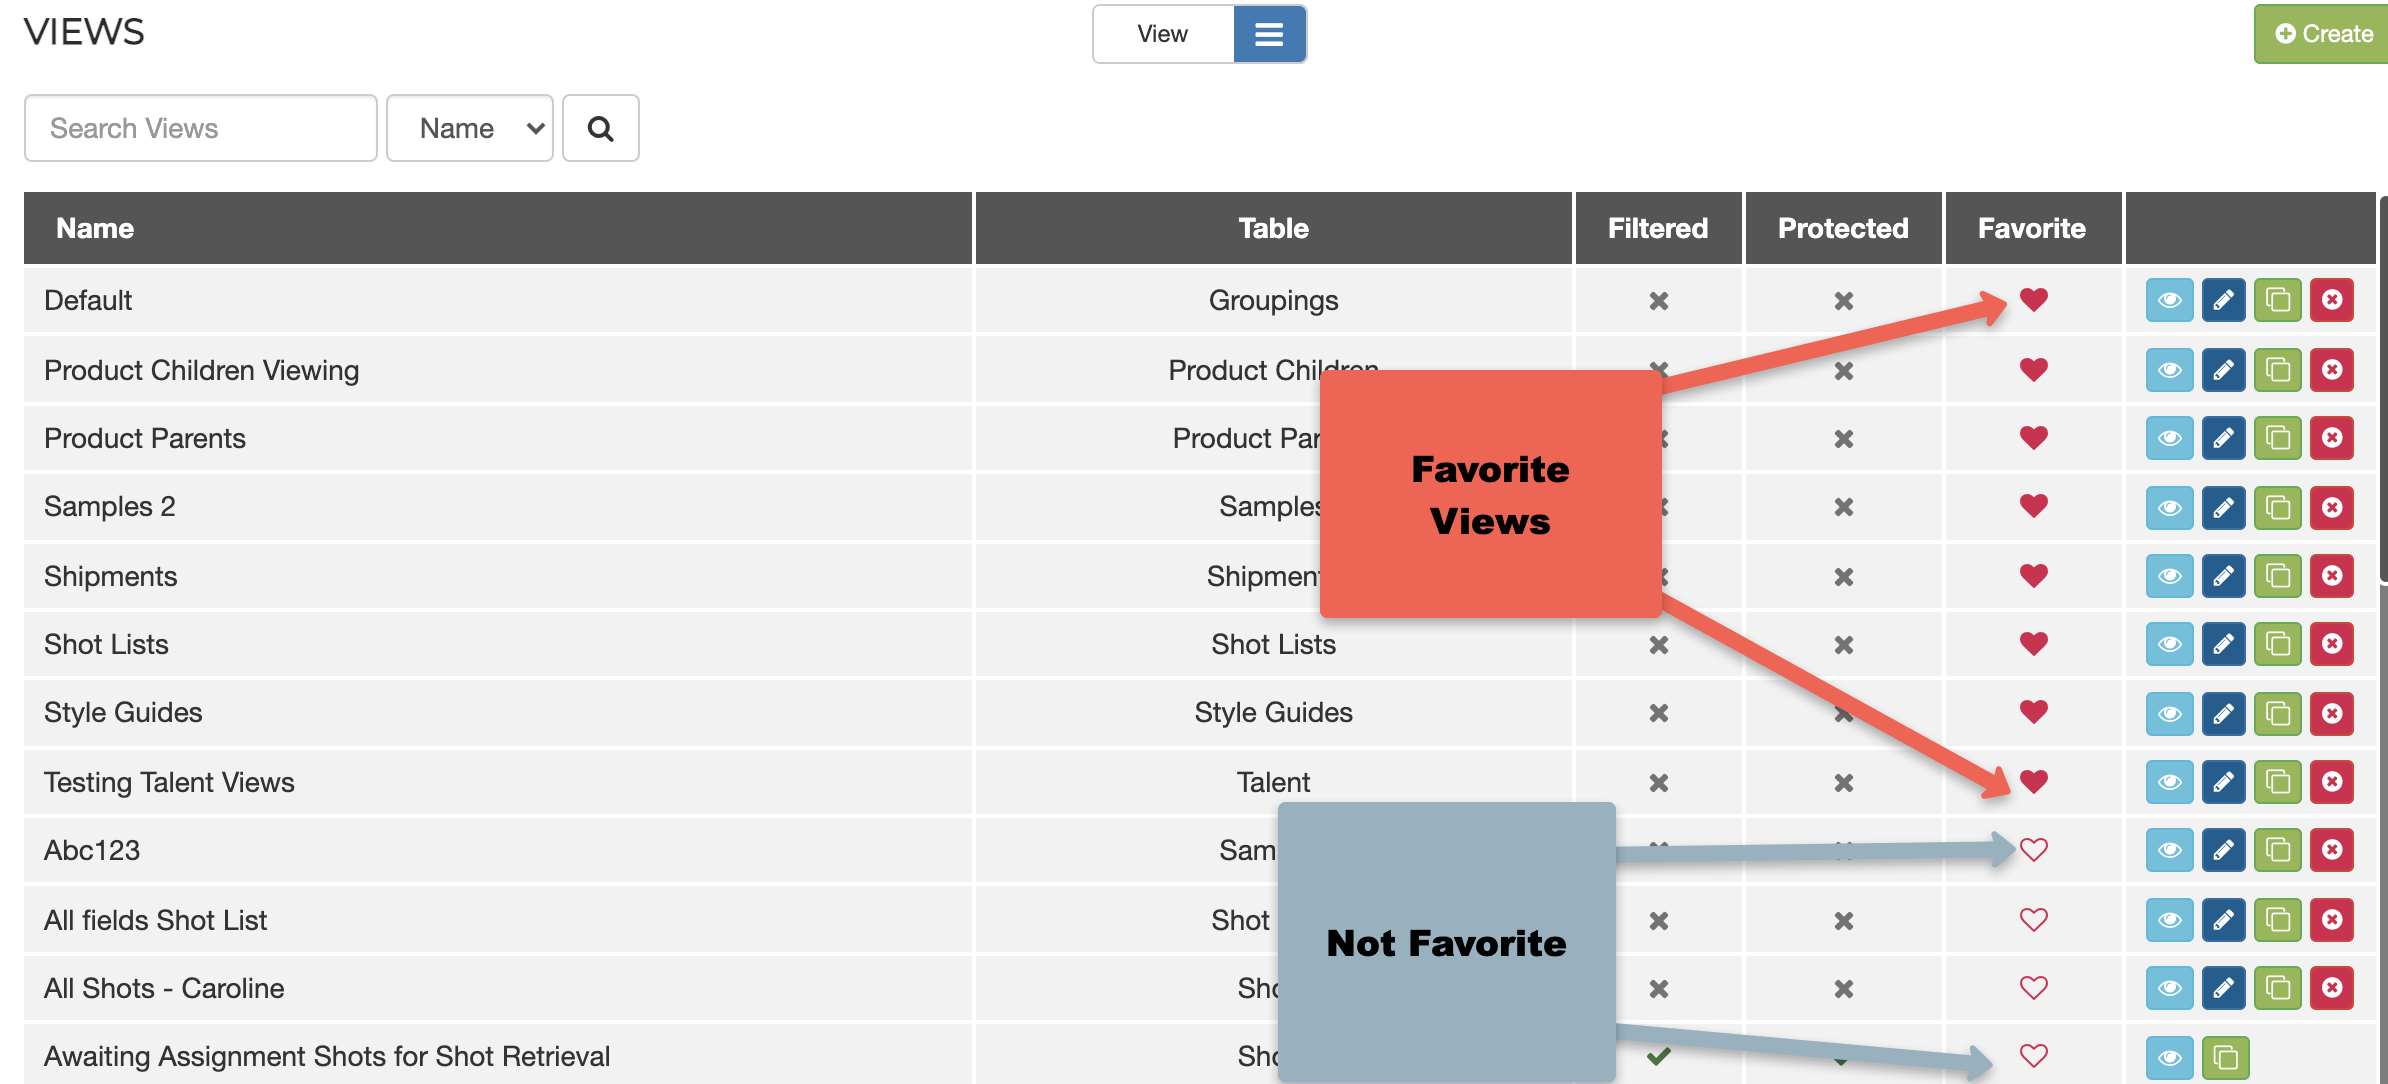Edit the Product Children Viewing view
Viewport: 2388px width, 1084px height.
pos(2223,370)
